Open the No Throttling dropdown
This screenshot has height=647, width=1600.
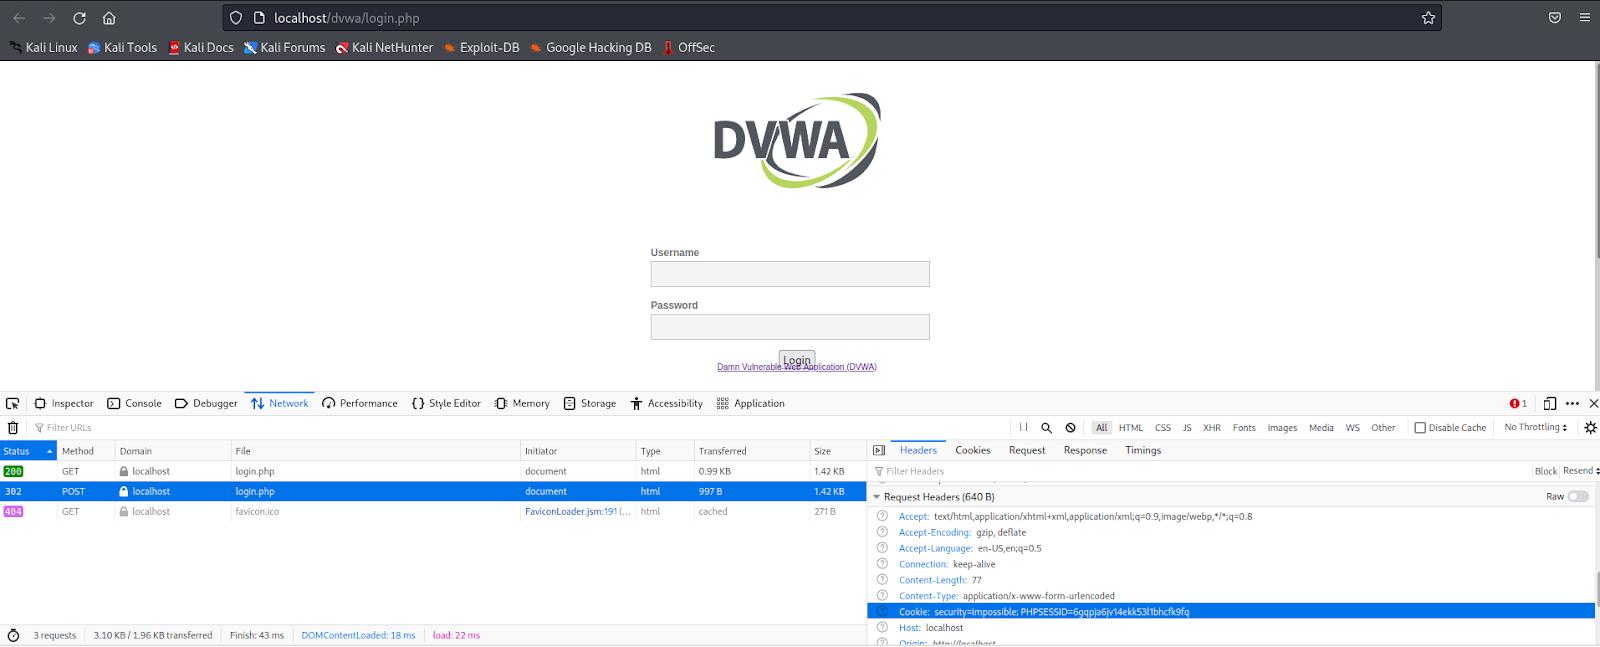(1535, 427)
